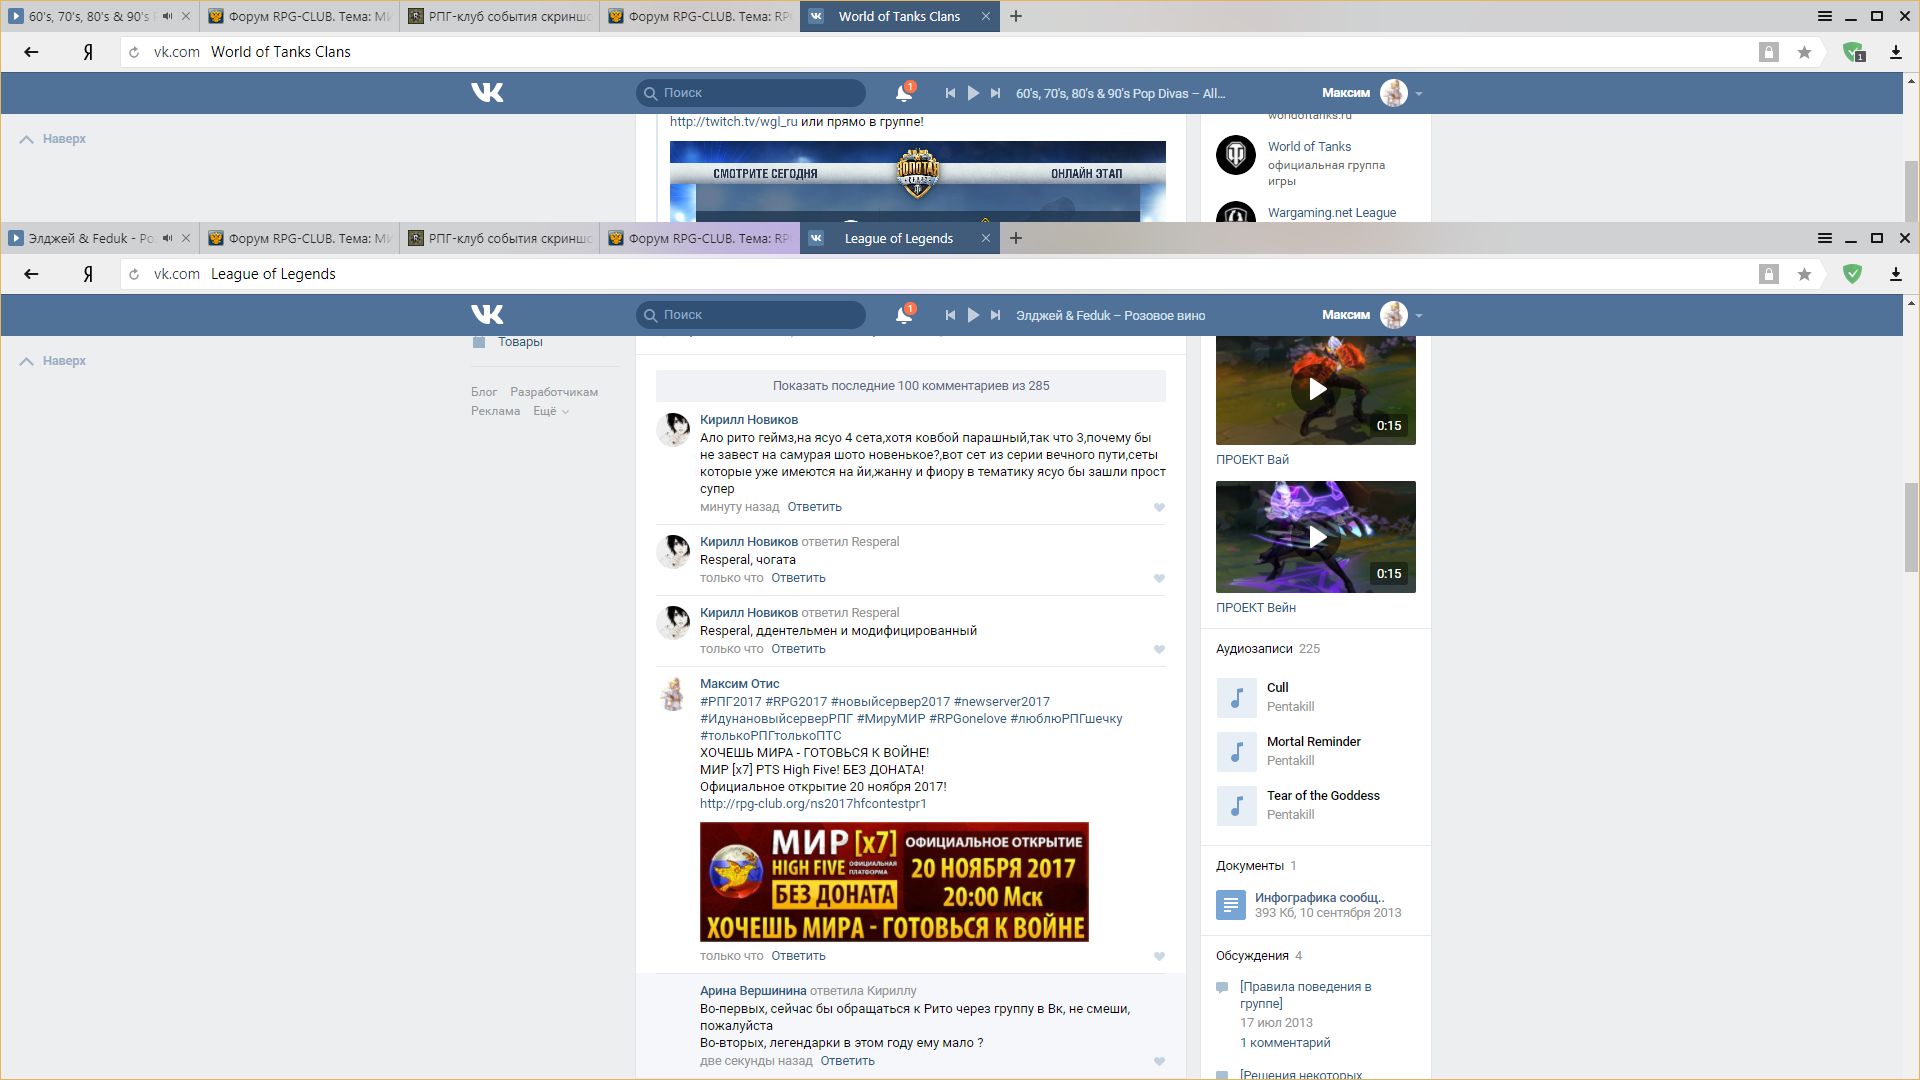
Task: Mute audio on Элджей & Feduk tab
Action: pos(167,238)
